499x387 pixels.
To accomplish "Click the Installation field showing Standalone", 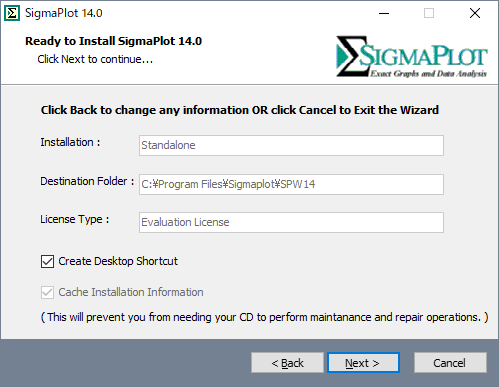I will point(291,145).
